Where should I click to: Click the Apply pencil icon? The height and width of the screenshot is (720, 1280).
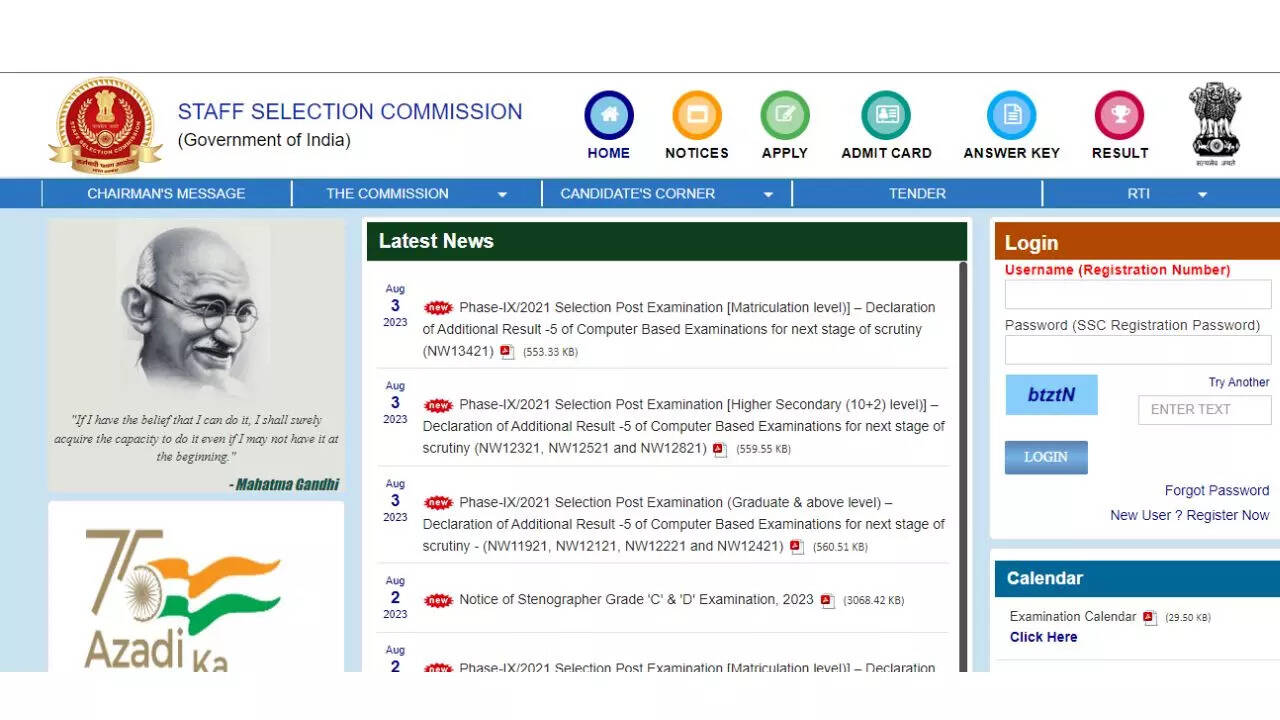point(785,115)
